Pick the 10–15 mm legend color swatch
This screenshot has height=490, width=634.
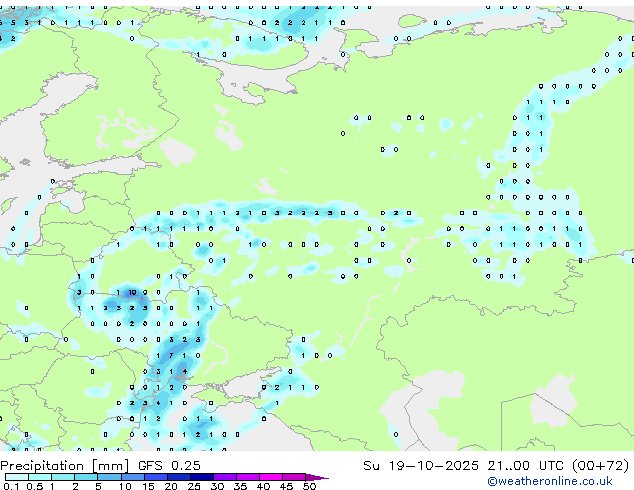tap(132, 477)
